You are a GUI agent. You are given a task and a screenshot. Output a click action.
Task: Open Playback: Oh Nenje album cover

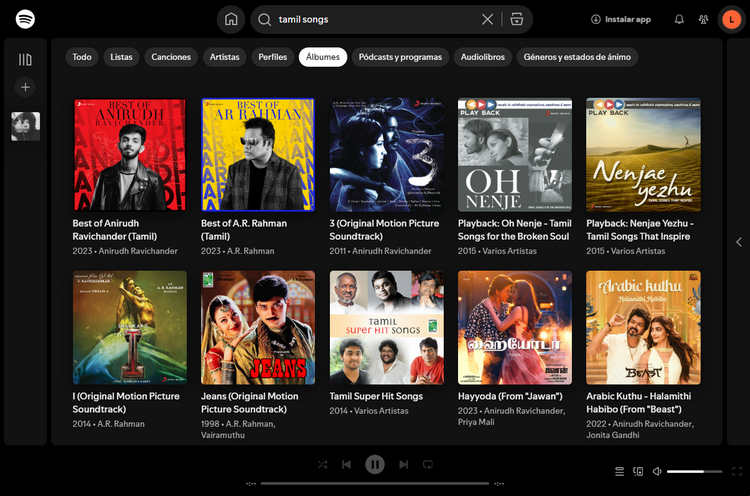tap(515, 155)
